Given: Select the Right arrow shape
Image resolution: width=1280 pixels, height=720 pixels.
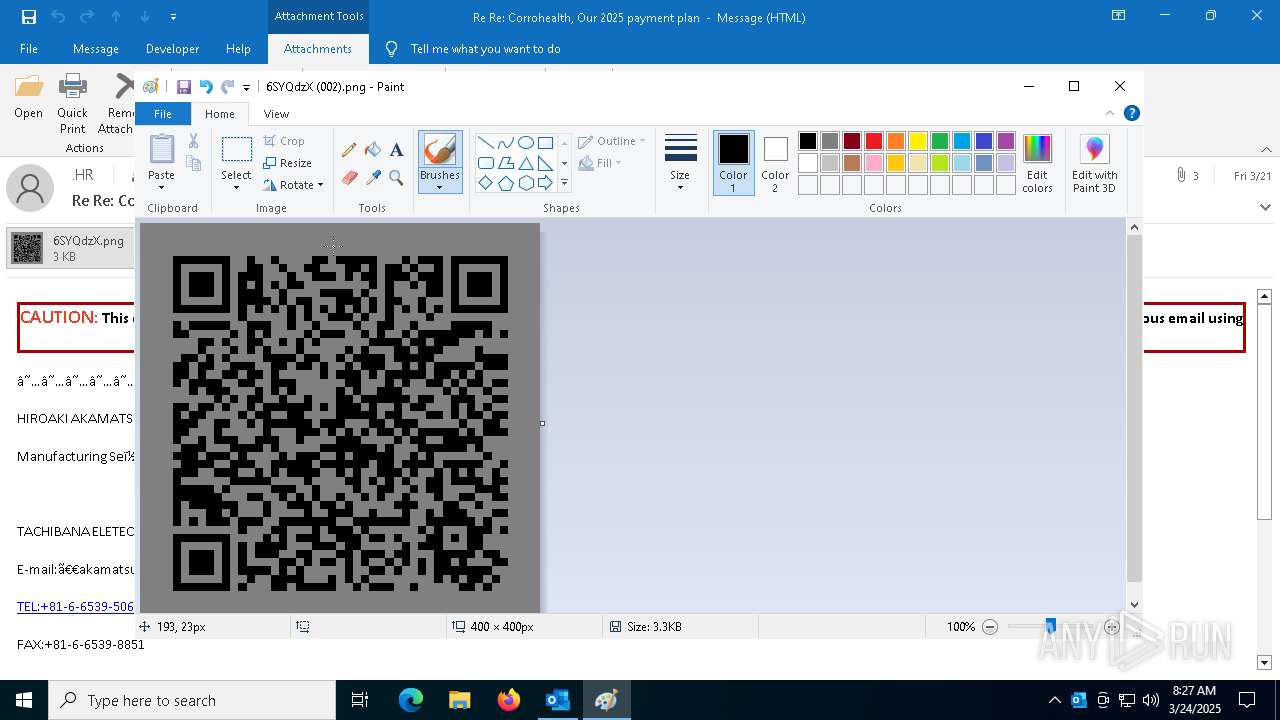Looking at the screenshot, I should click(545, 183).
